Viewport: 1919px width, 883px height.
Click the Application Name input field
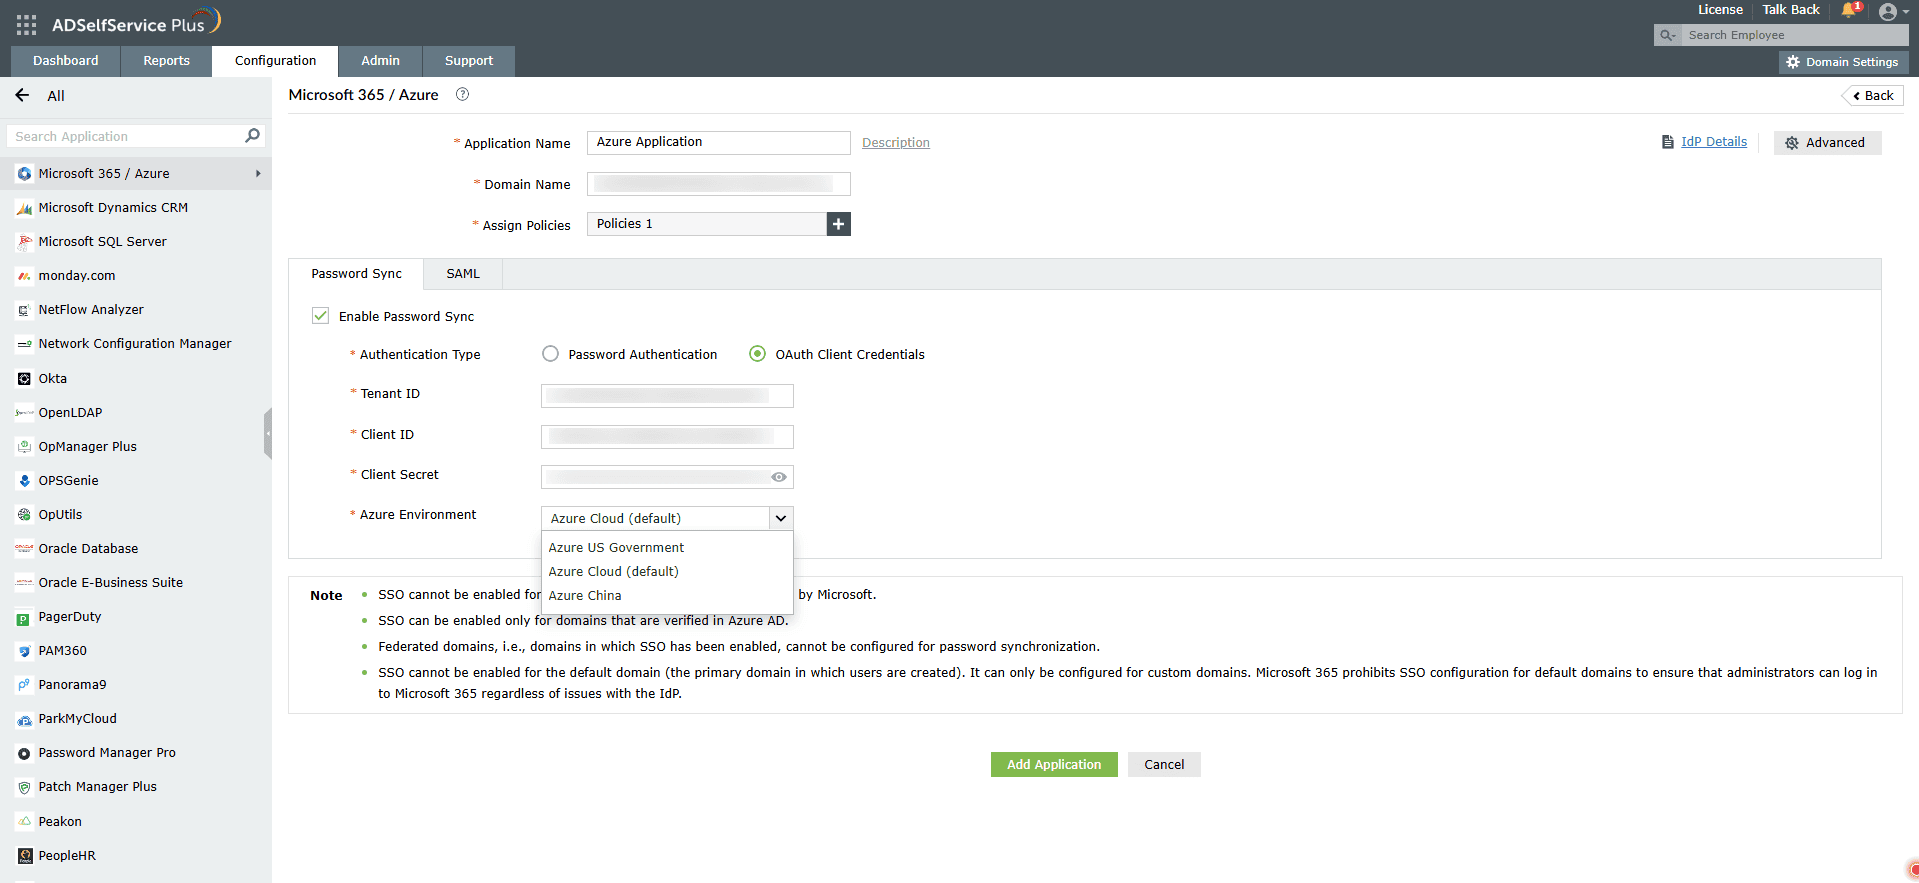point(719,143)
